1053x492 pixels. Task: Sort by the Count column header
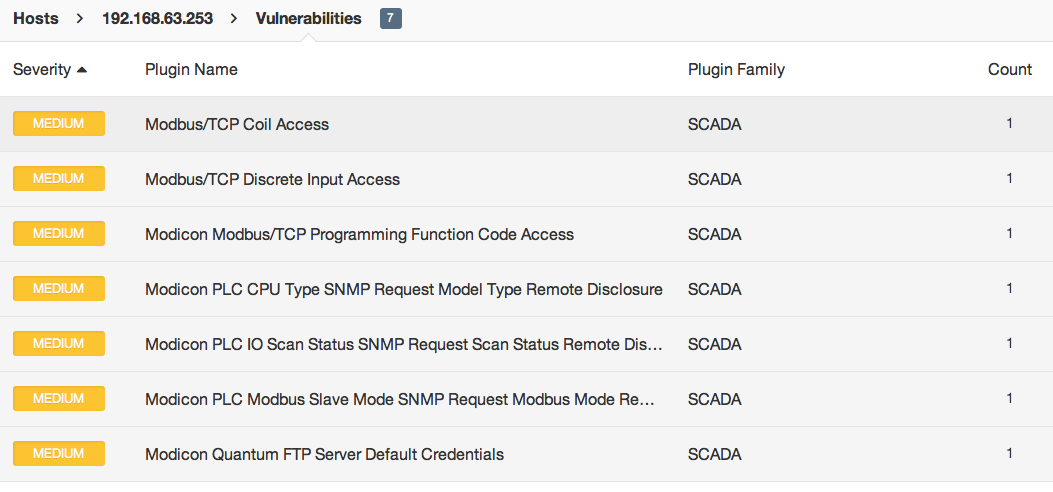pos(1009,69)
